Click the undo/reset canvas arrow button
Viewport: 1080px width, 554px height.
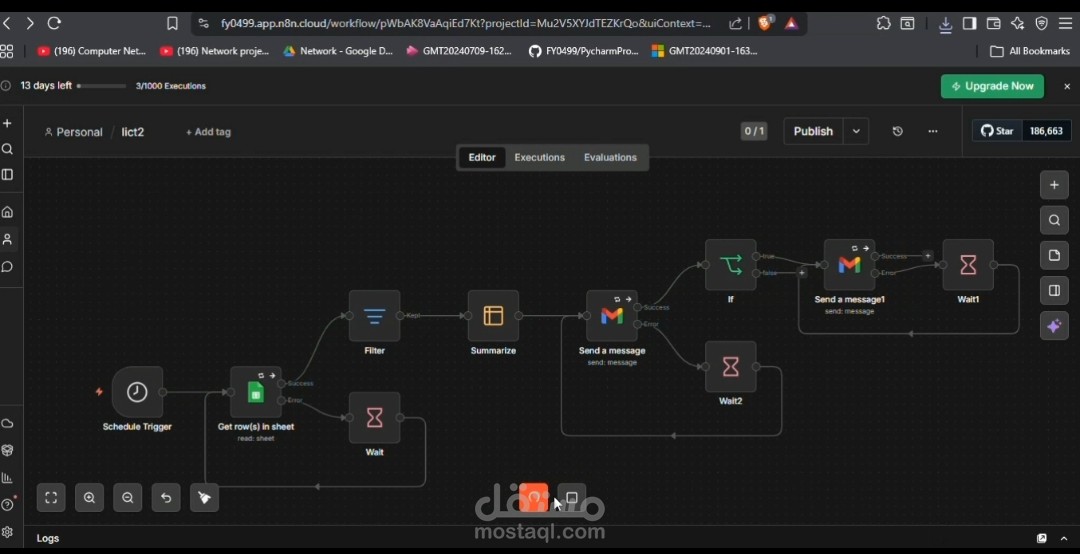click(x=166, y=497)
